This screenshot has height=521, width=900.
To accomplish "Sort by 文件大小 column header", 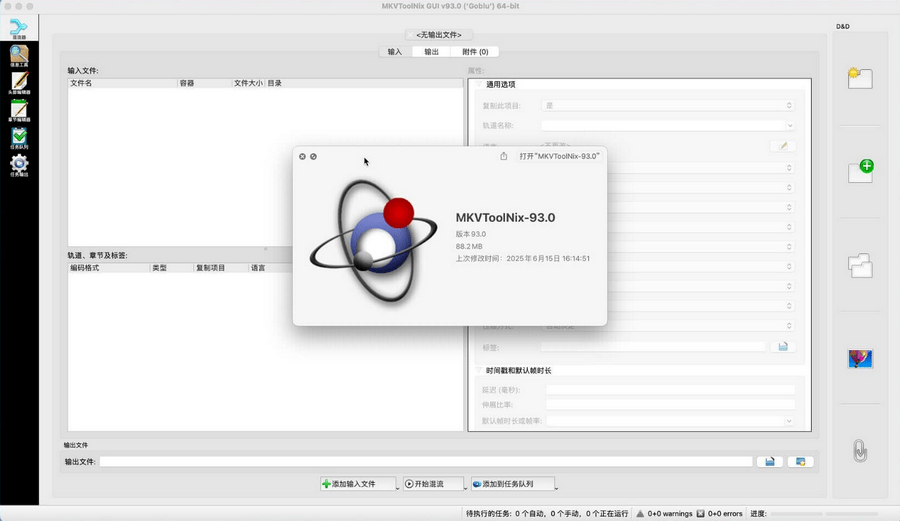I will pyautogui.click(x=248, y=83).
